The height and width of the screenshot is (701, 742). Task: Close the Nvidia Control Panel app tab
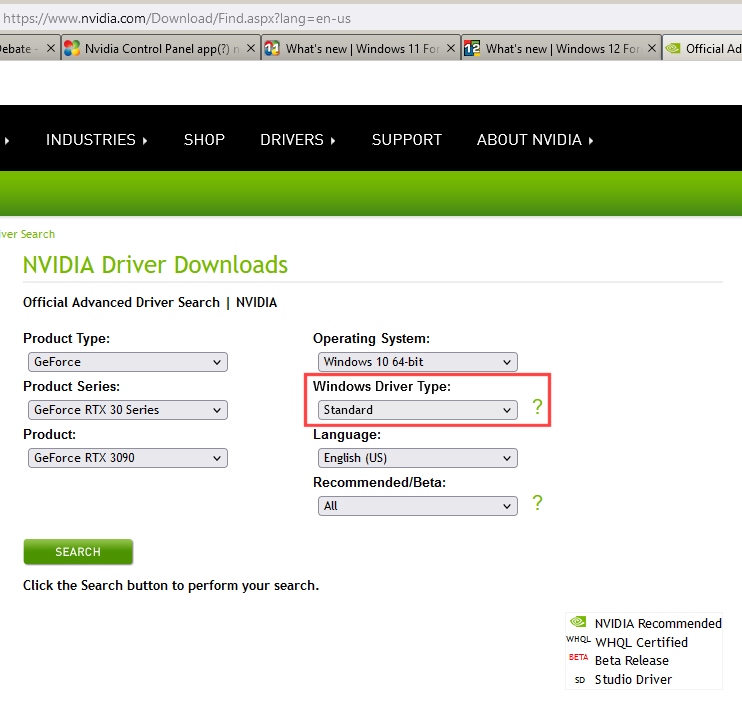251,48
